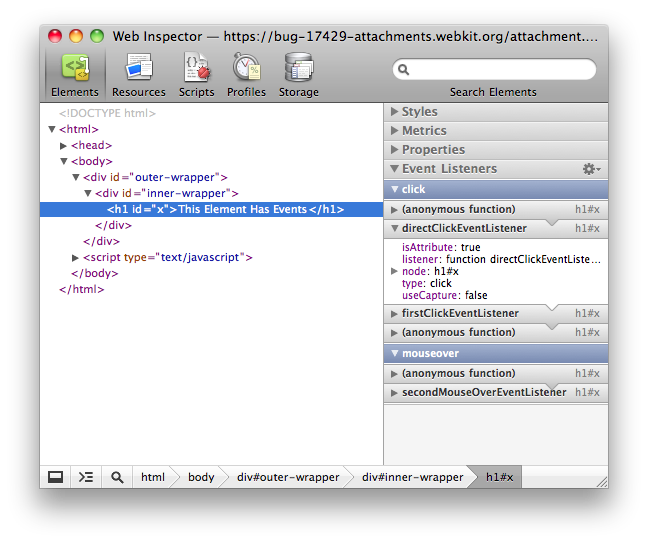
Task: Expand the script text/javascript node
Action: coord(75,257)
